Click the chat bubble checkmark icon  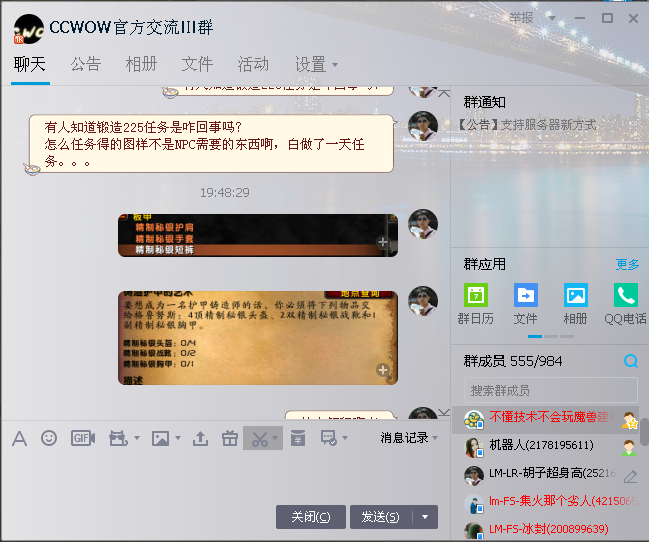[x=329, y=438]
